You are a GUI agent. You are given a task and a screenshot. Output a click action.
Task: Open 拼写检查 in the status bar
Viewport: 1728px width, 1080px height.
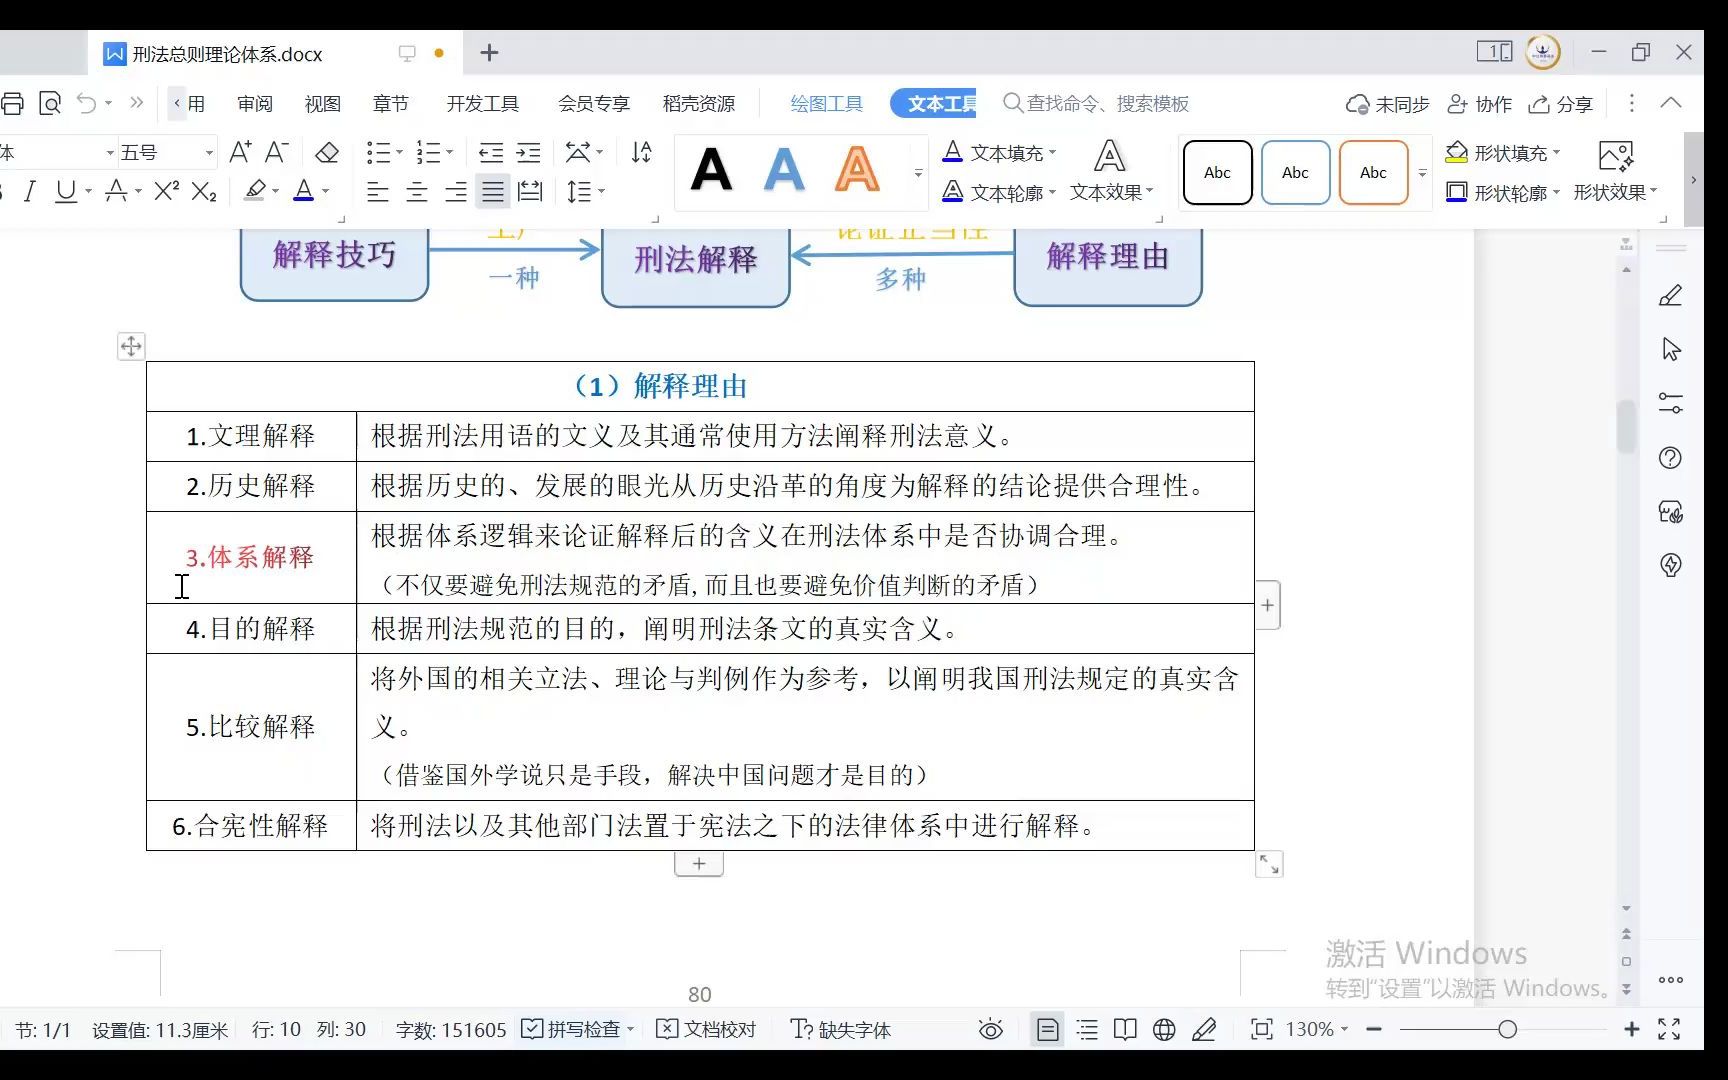[578, 1029]
